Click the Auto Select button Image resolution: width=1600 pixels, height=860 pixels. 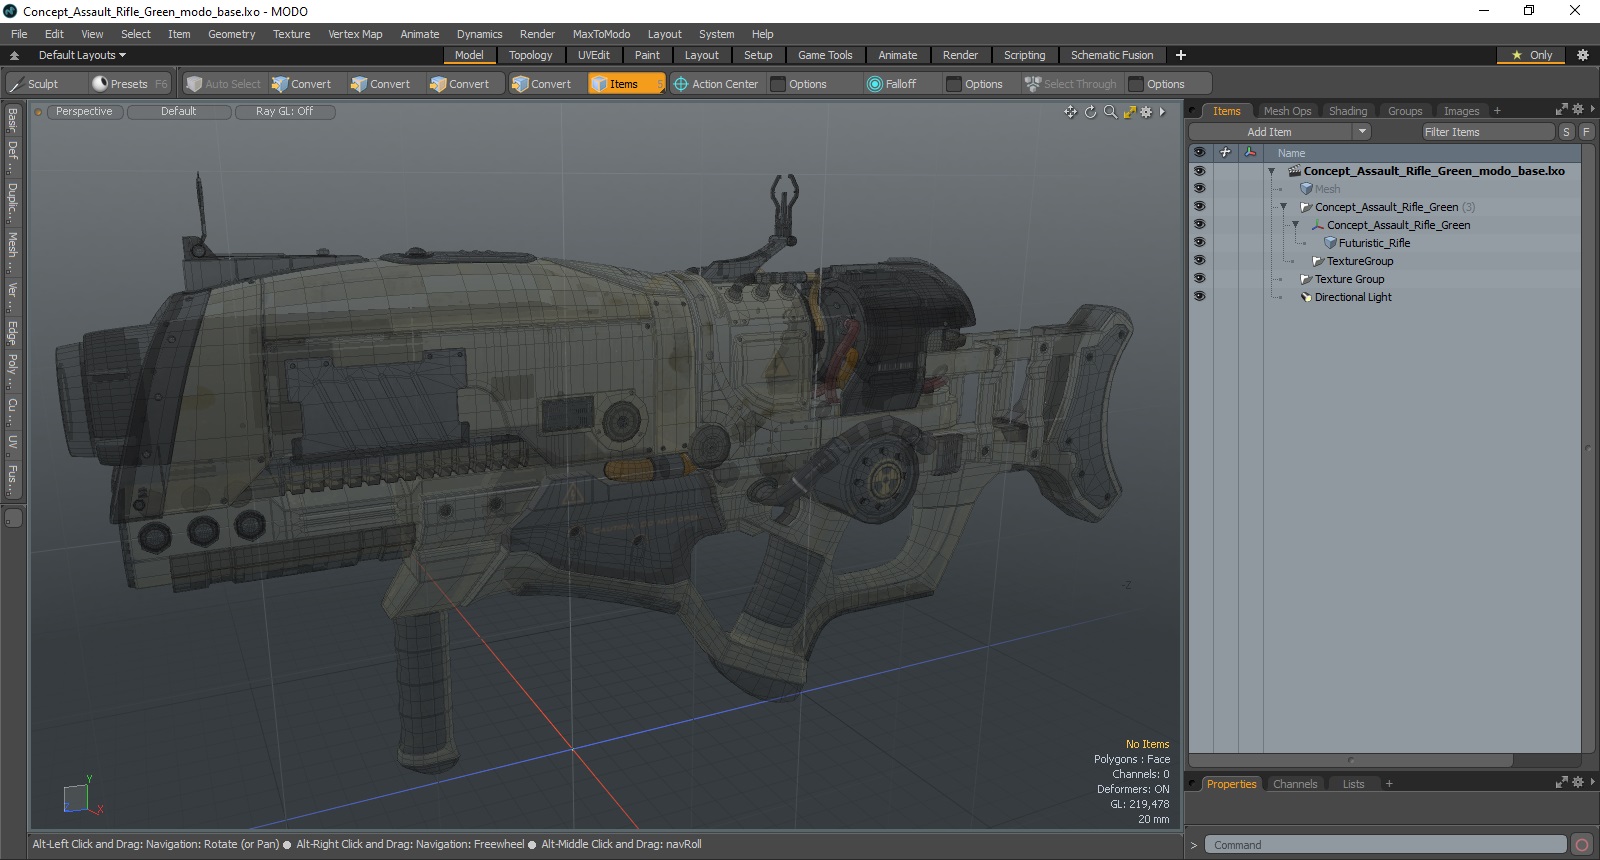pos(224,84)
